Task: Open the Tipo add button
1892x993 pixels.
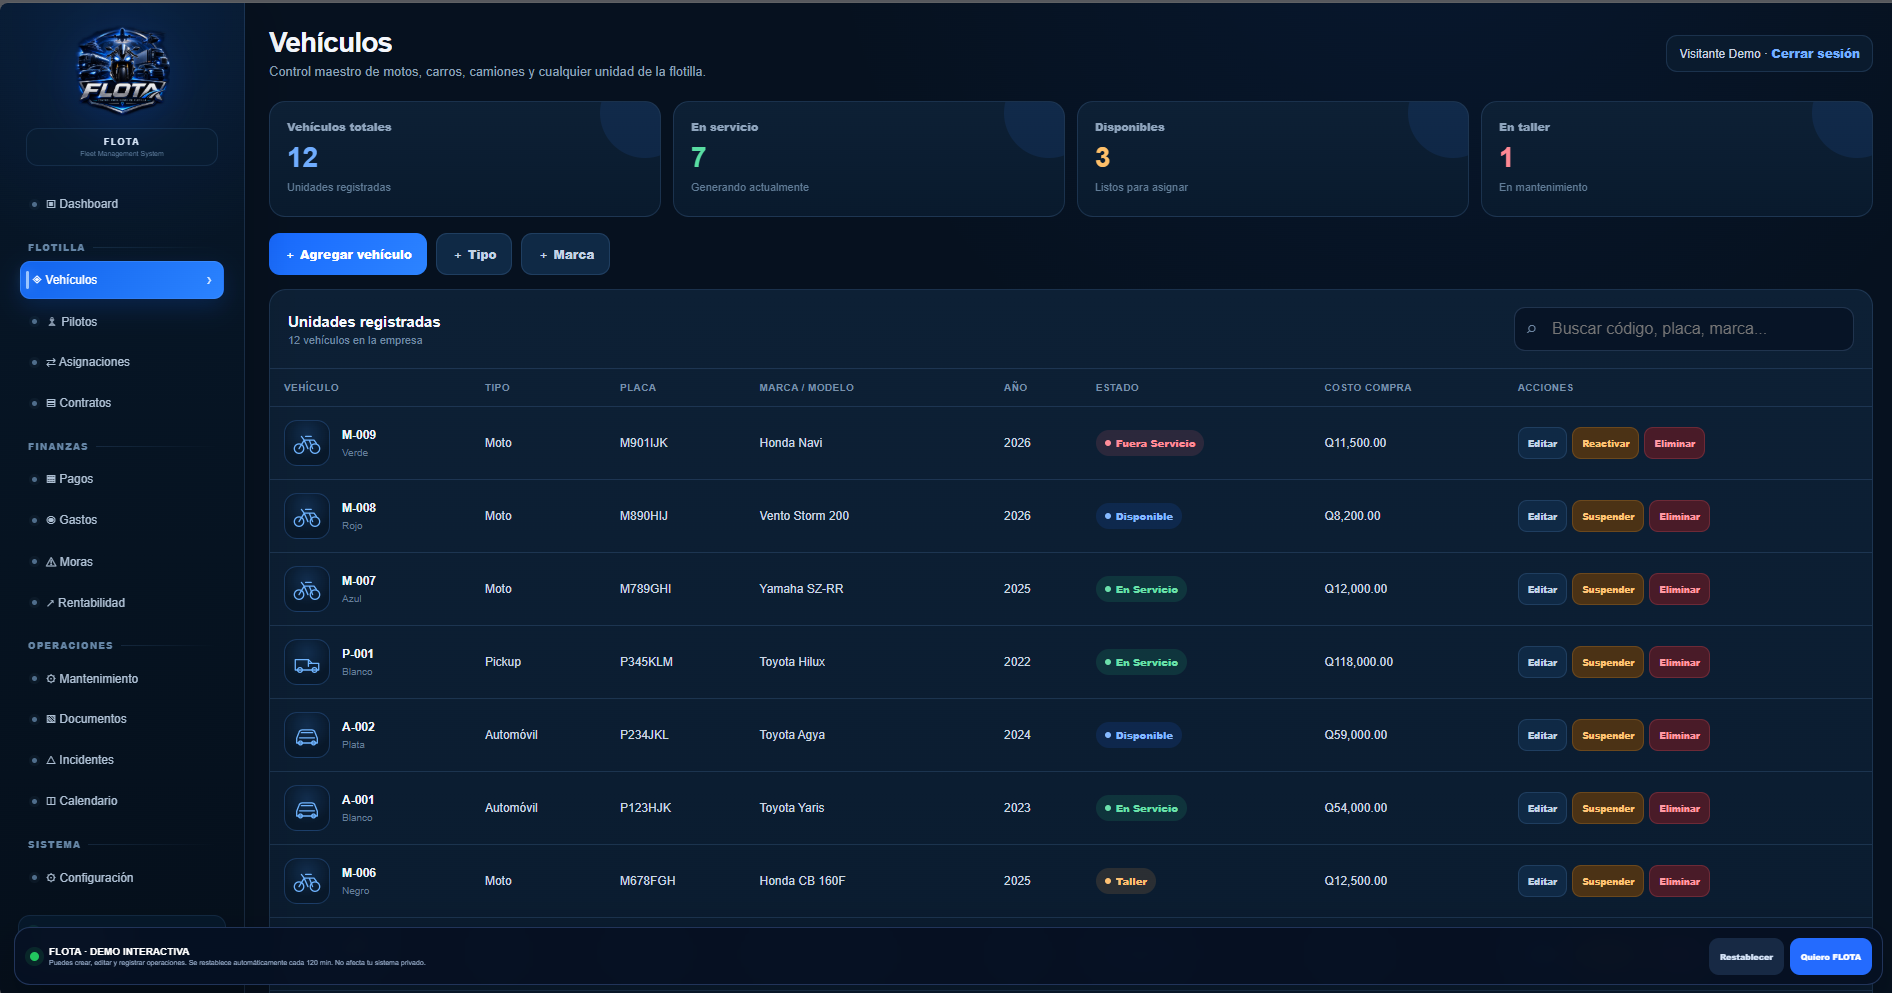Action: click(474, 254)
